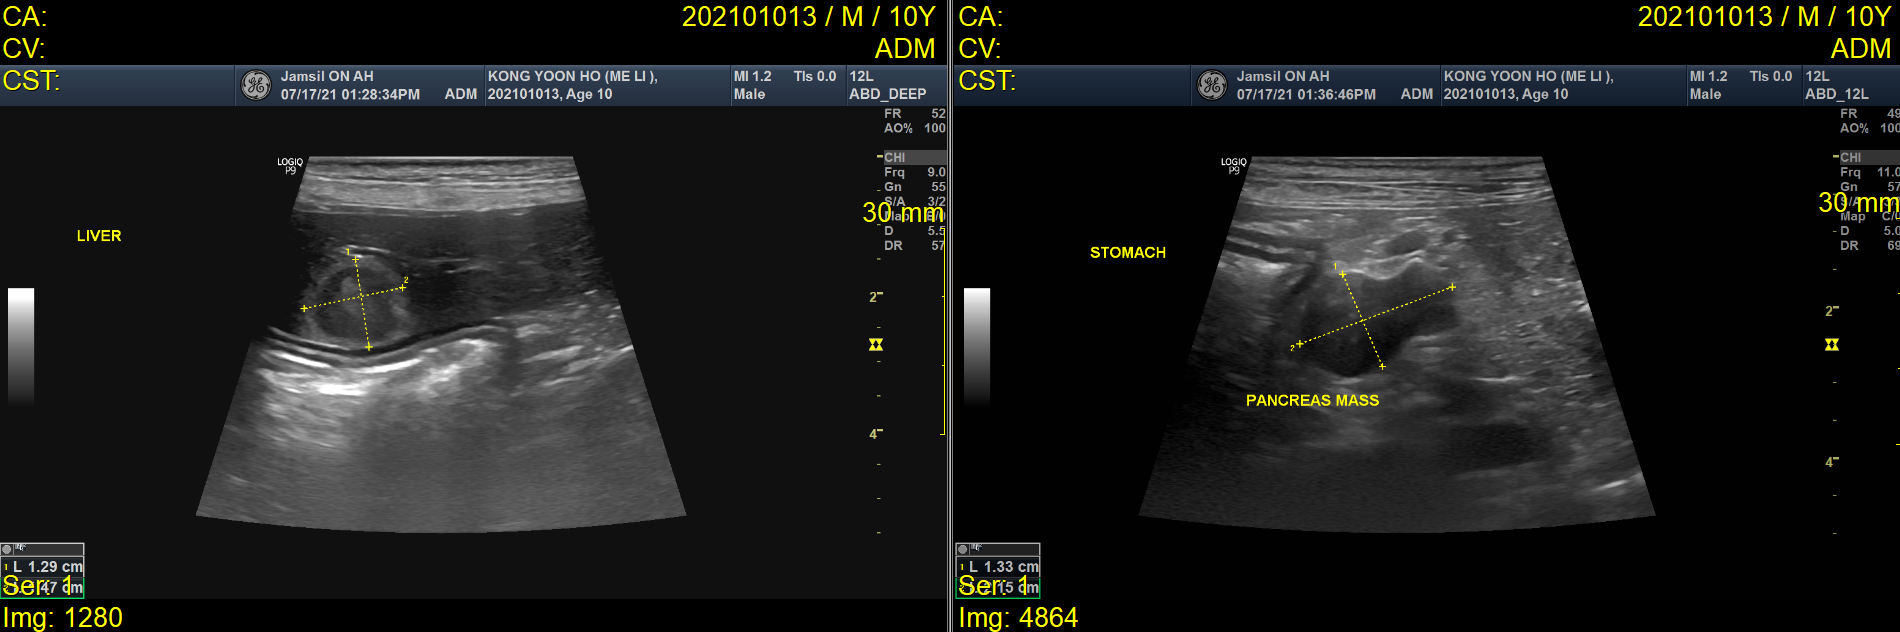The height and width of the screenshot is (632, 1900).
Task: Select the L 1.33 cm measurement result
Action: click(1003, 567)
